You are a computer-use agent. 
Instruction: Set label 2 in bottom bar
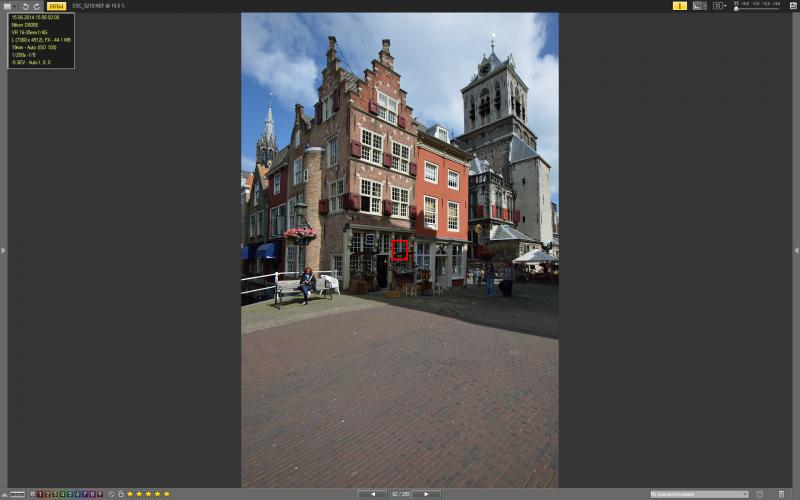(47, 494)
